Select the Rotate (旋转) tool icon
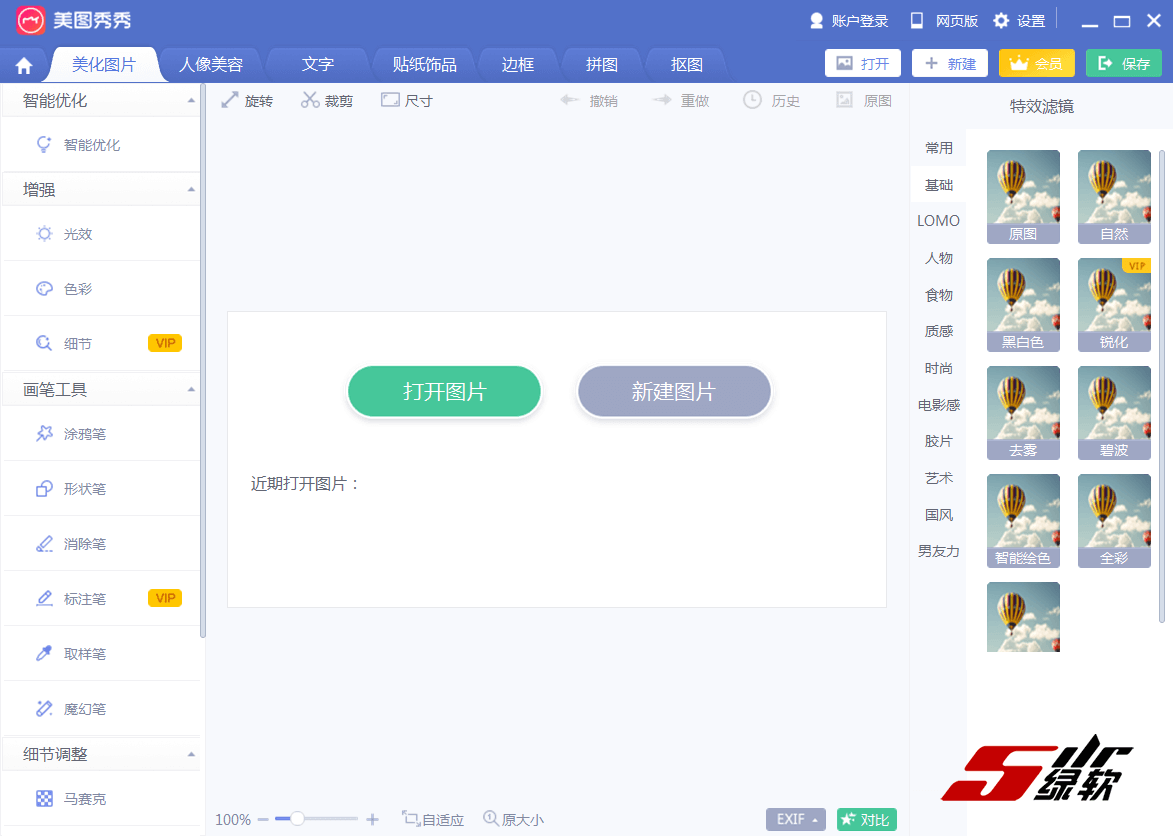The width and height of the screenshot is (1173, 836). click(x=230, y=100)
